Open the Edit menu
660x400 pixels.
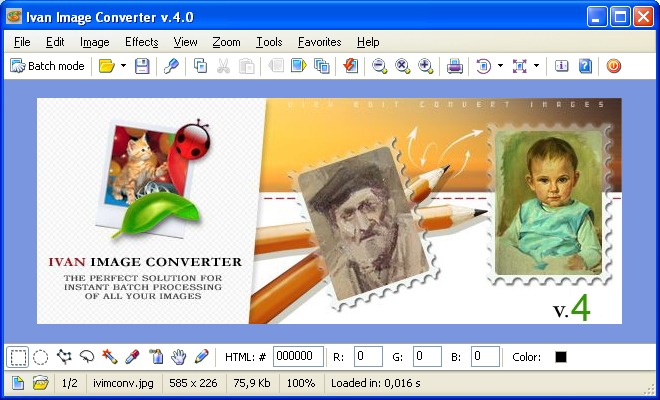[x=55, y=42]
